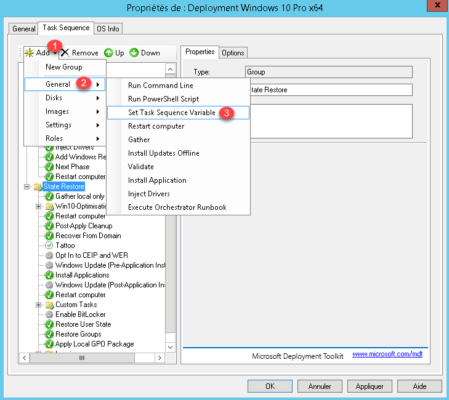This screenshot has width=449, height=400.
Task: Select 'Next Phase' step text
Action: click(72, 167)
